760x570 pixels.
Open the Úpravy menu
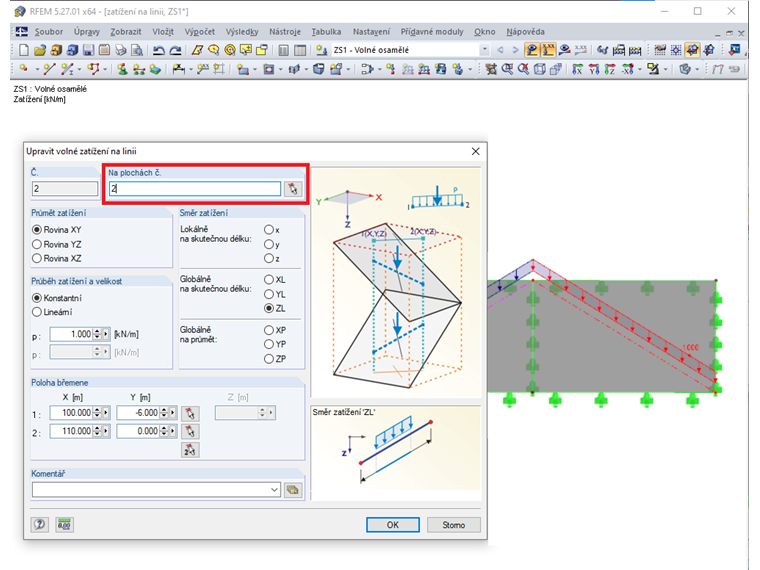[x=87, y=32]
